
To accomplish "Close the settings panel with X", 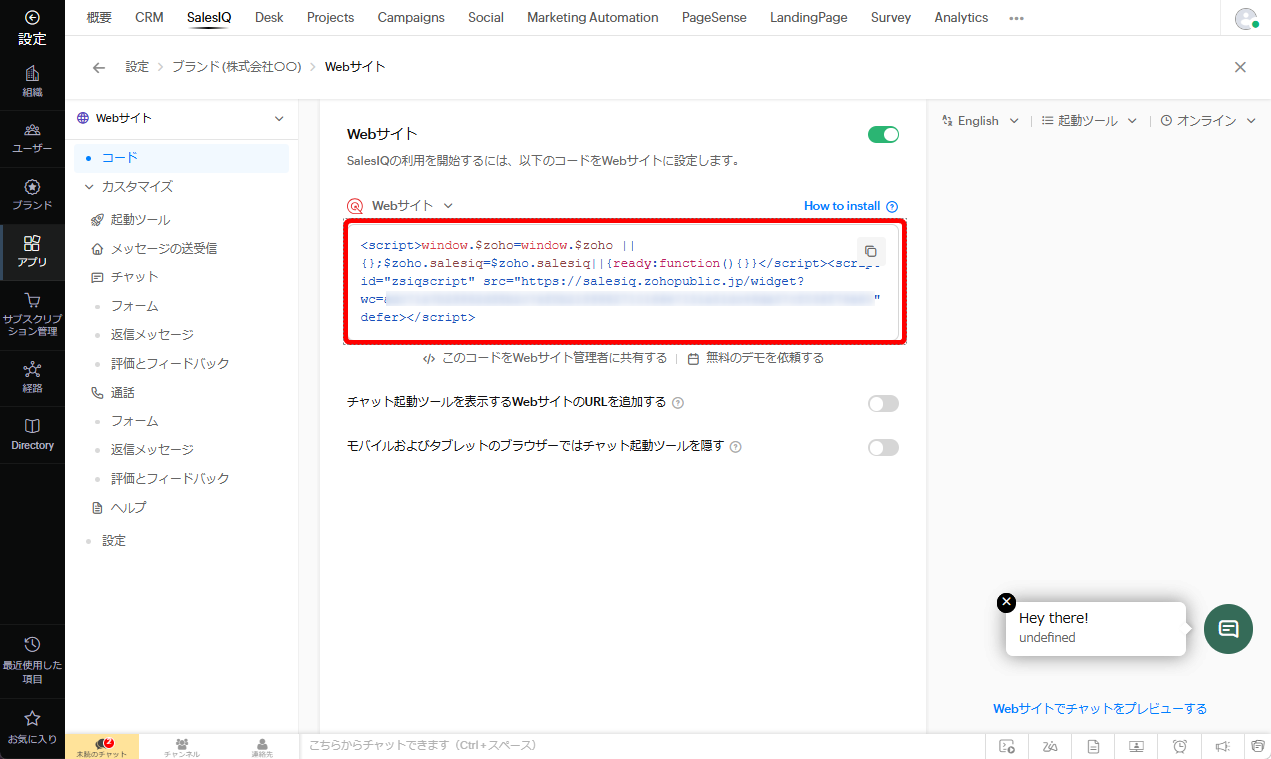I will click(x=1240, y=67).
